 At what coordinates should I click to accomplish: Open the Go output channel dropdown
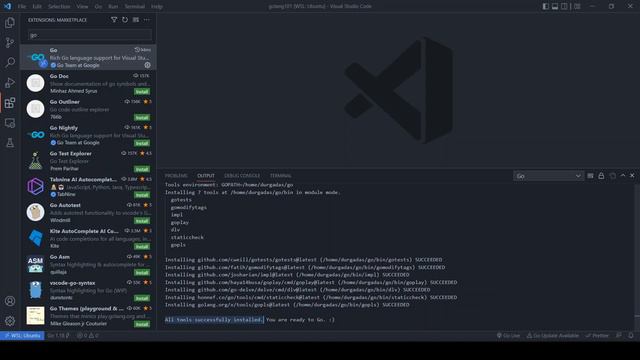pos(548,176)
